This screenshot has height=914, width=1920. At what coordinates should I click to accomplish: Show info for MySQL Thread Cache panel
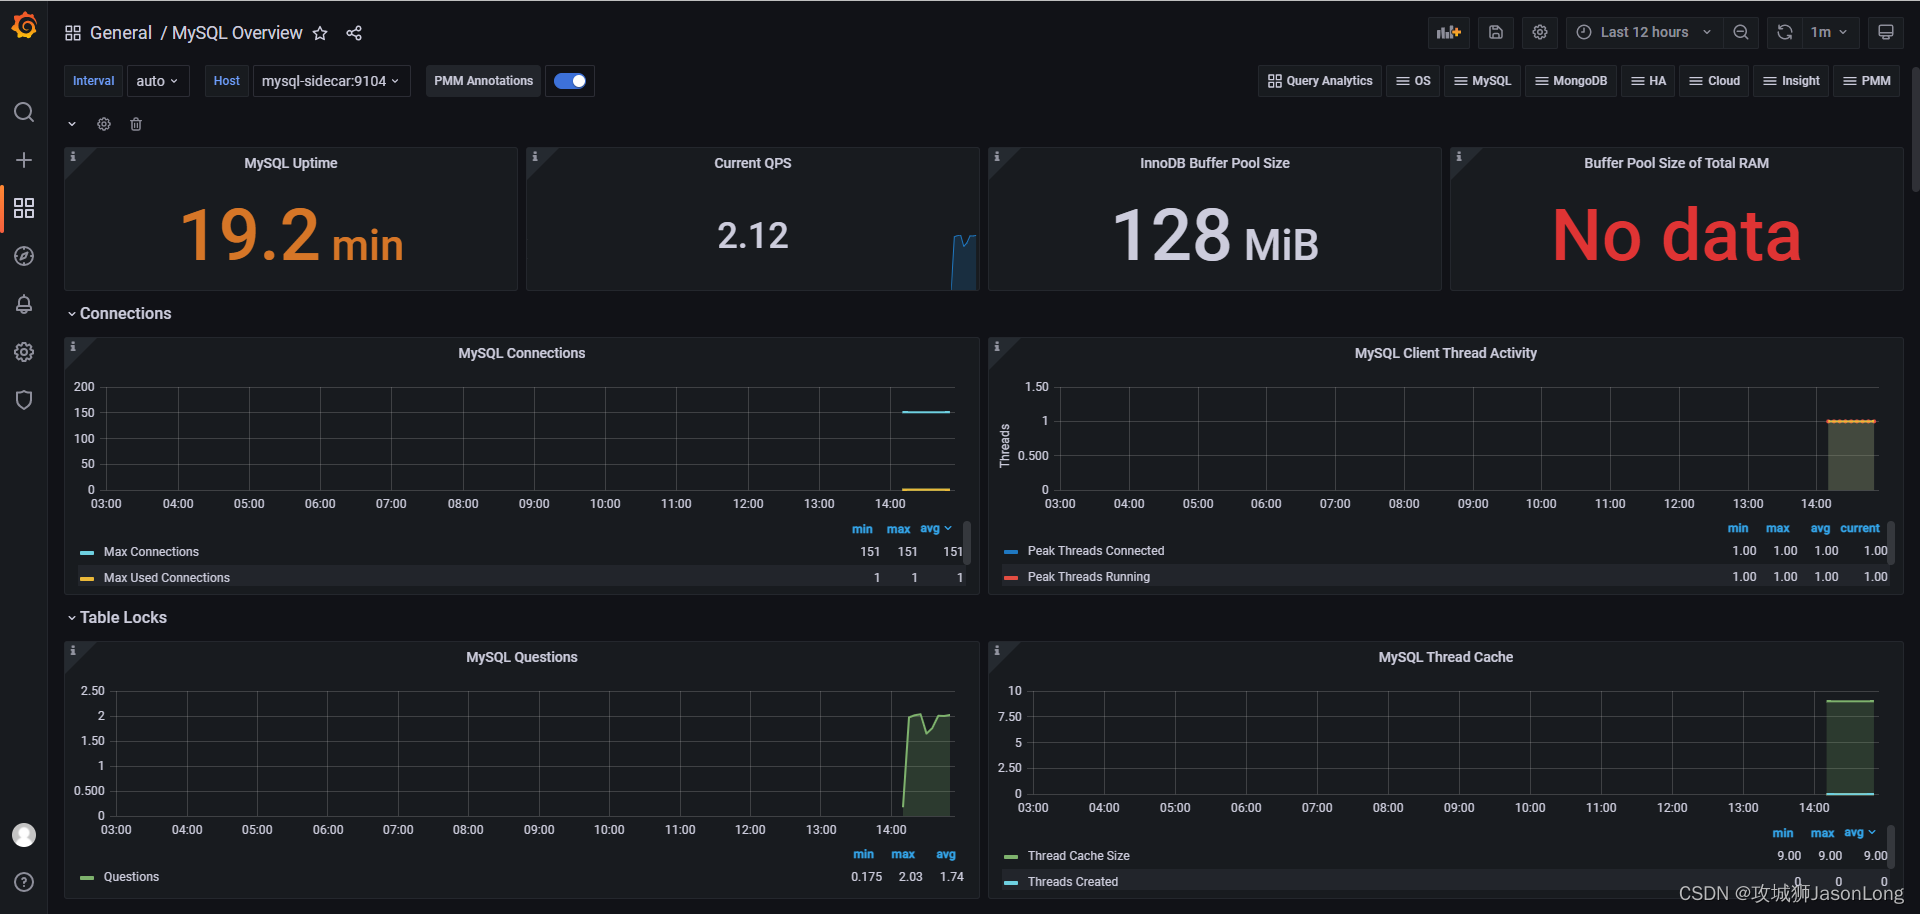(997, 650)
